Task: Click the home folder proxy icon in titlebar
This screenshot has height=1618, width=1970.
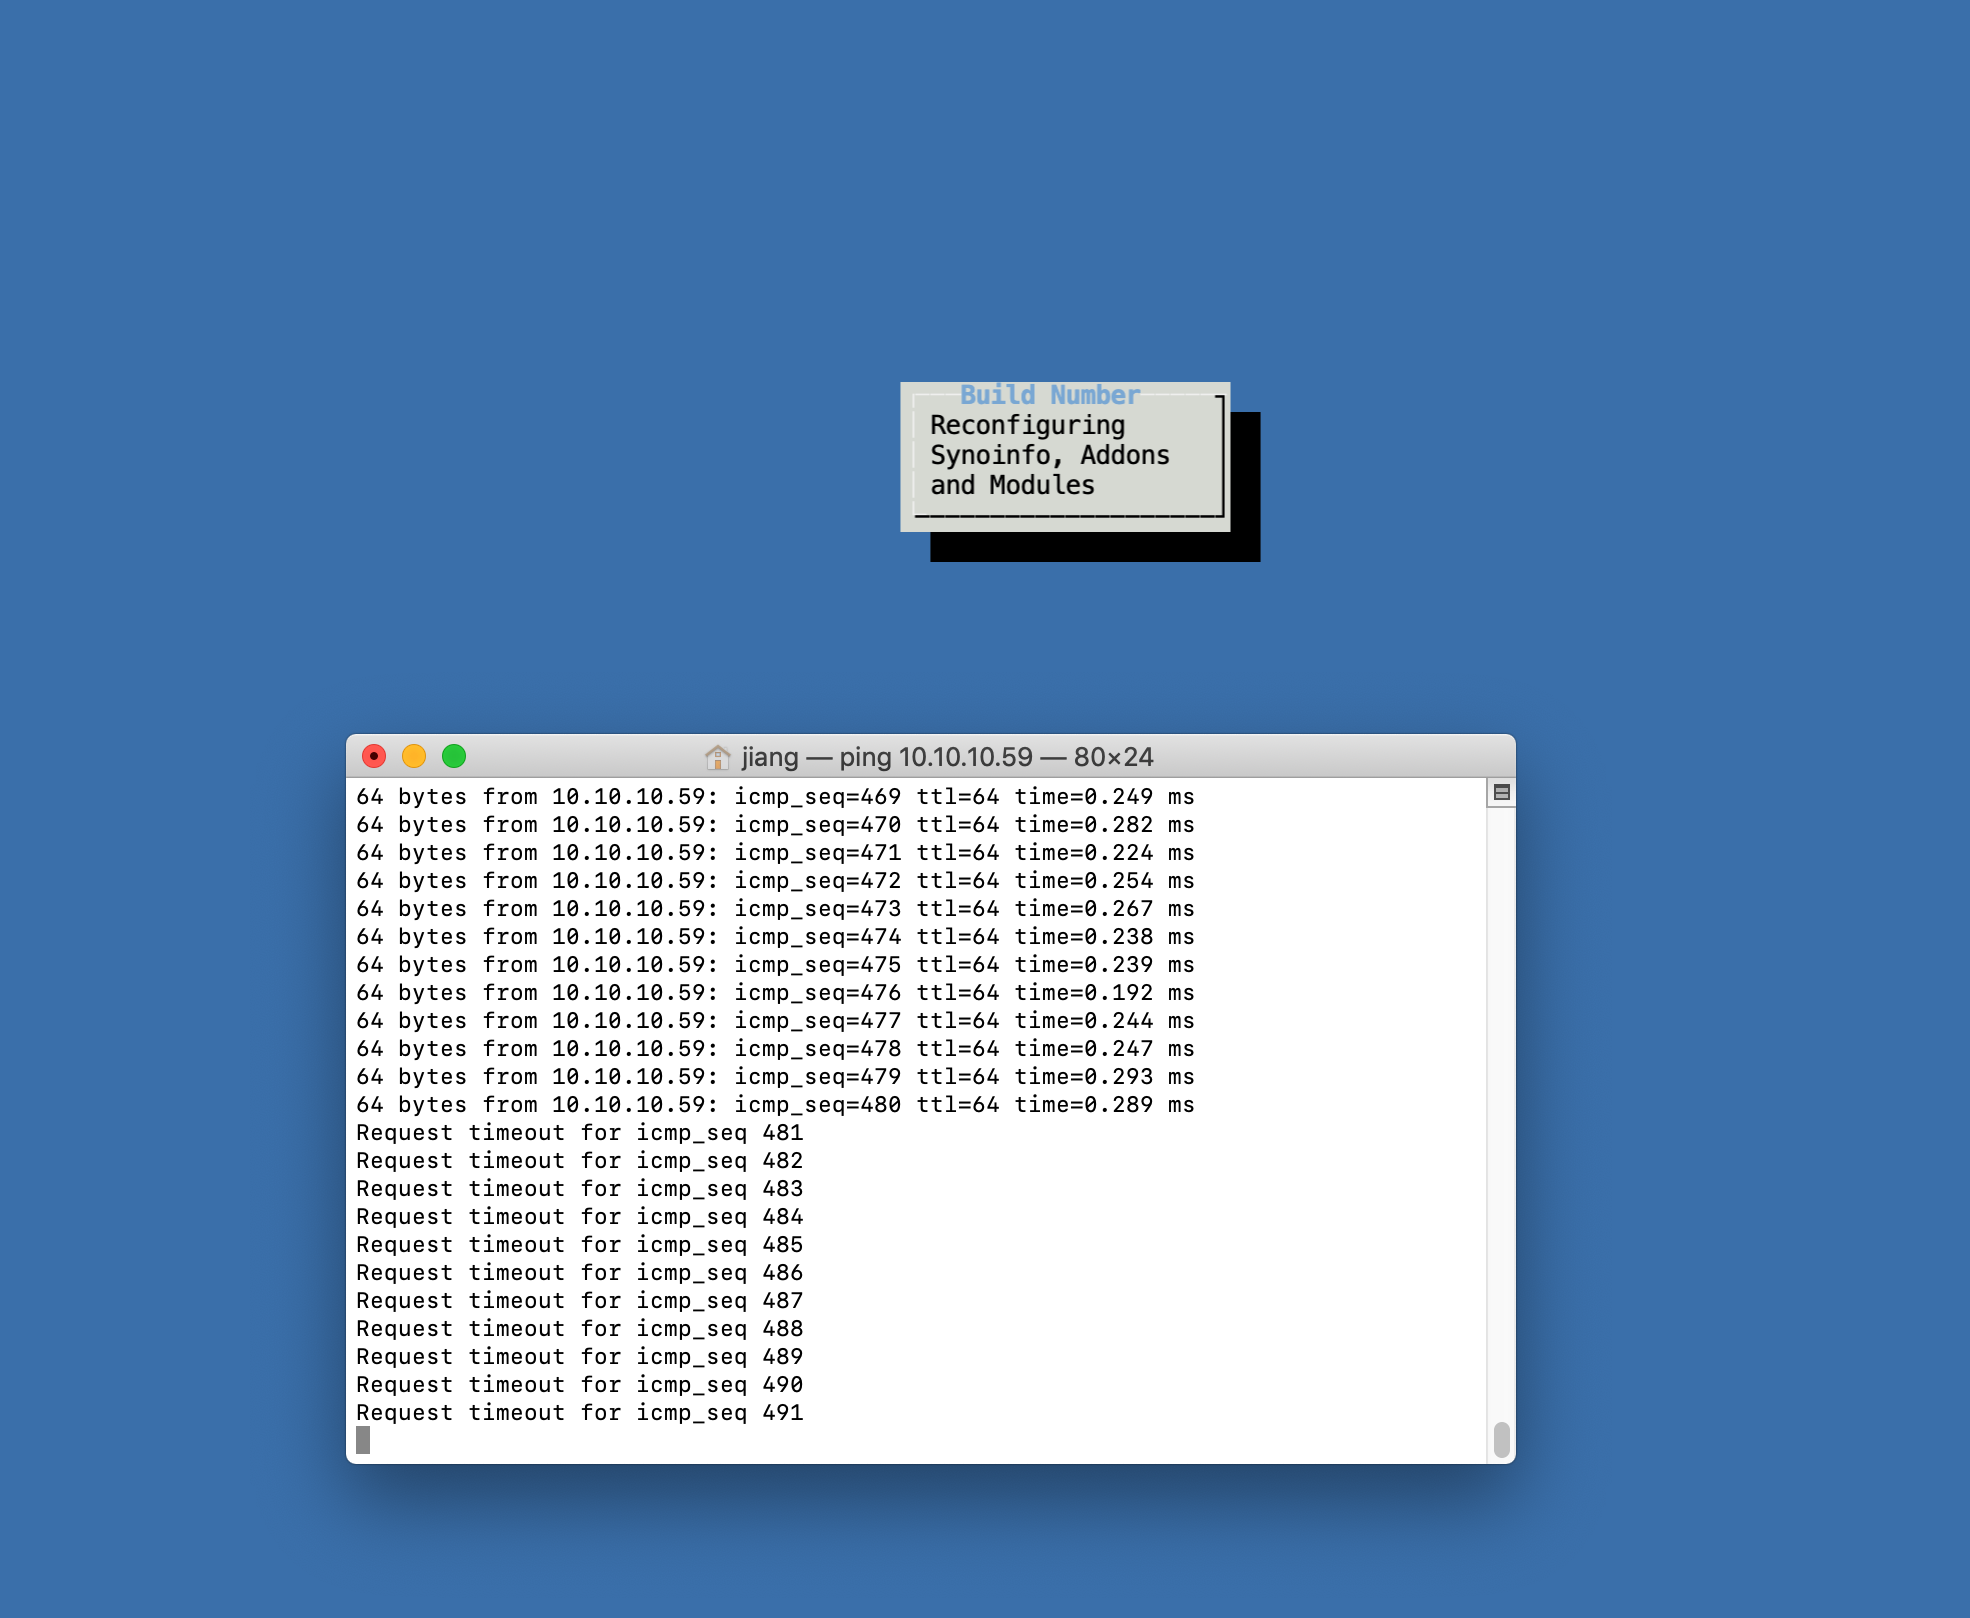Action: pos(719,757)
